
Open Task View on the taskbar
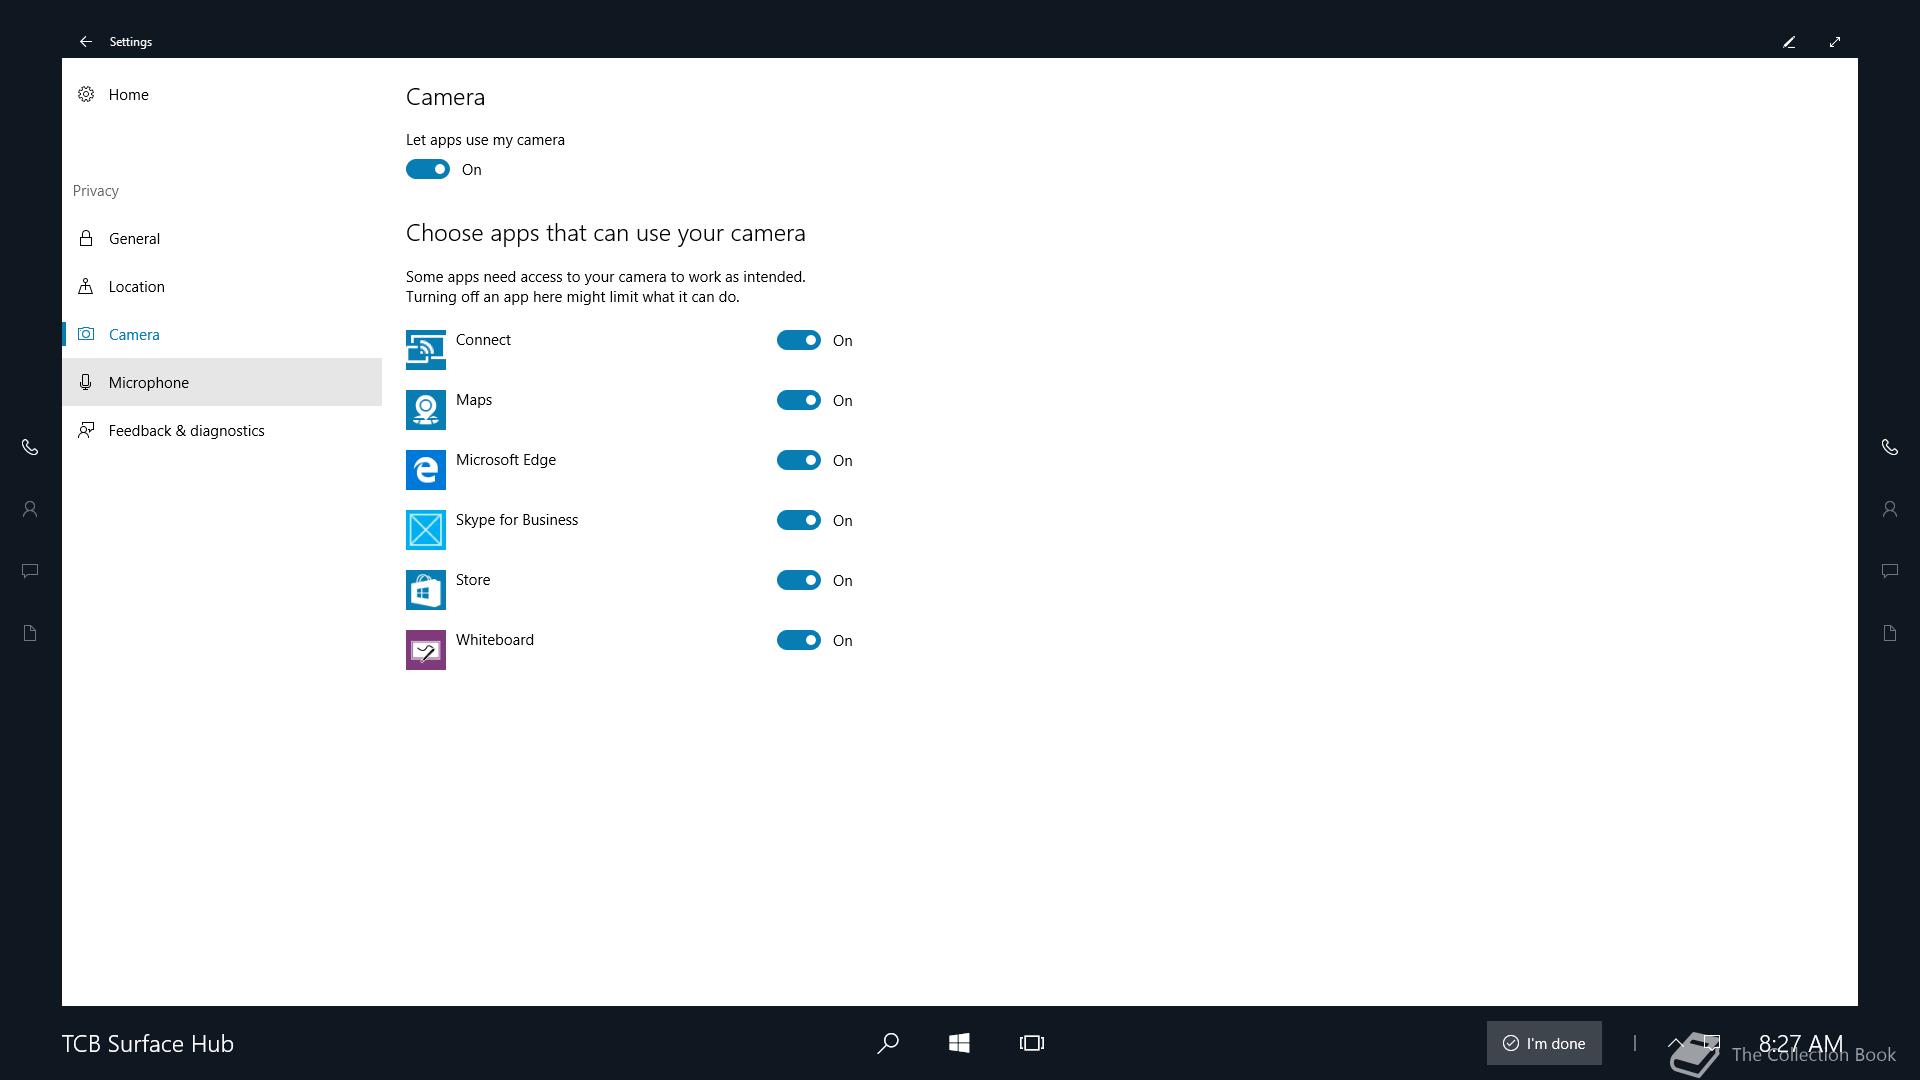tap(1032, 1043)
